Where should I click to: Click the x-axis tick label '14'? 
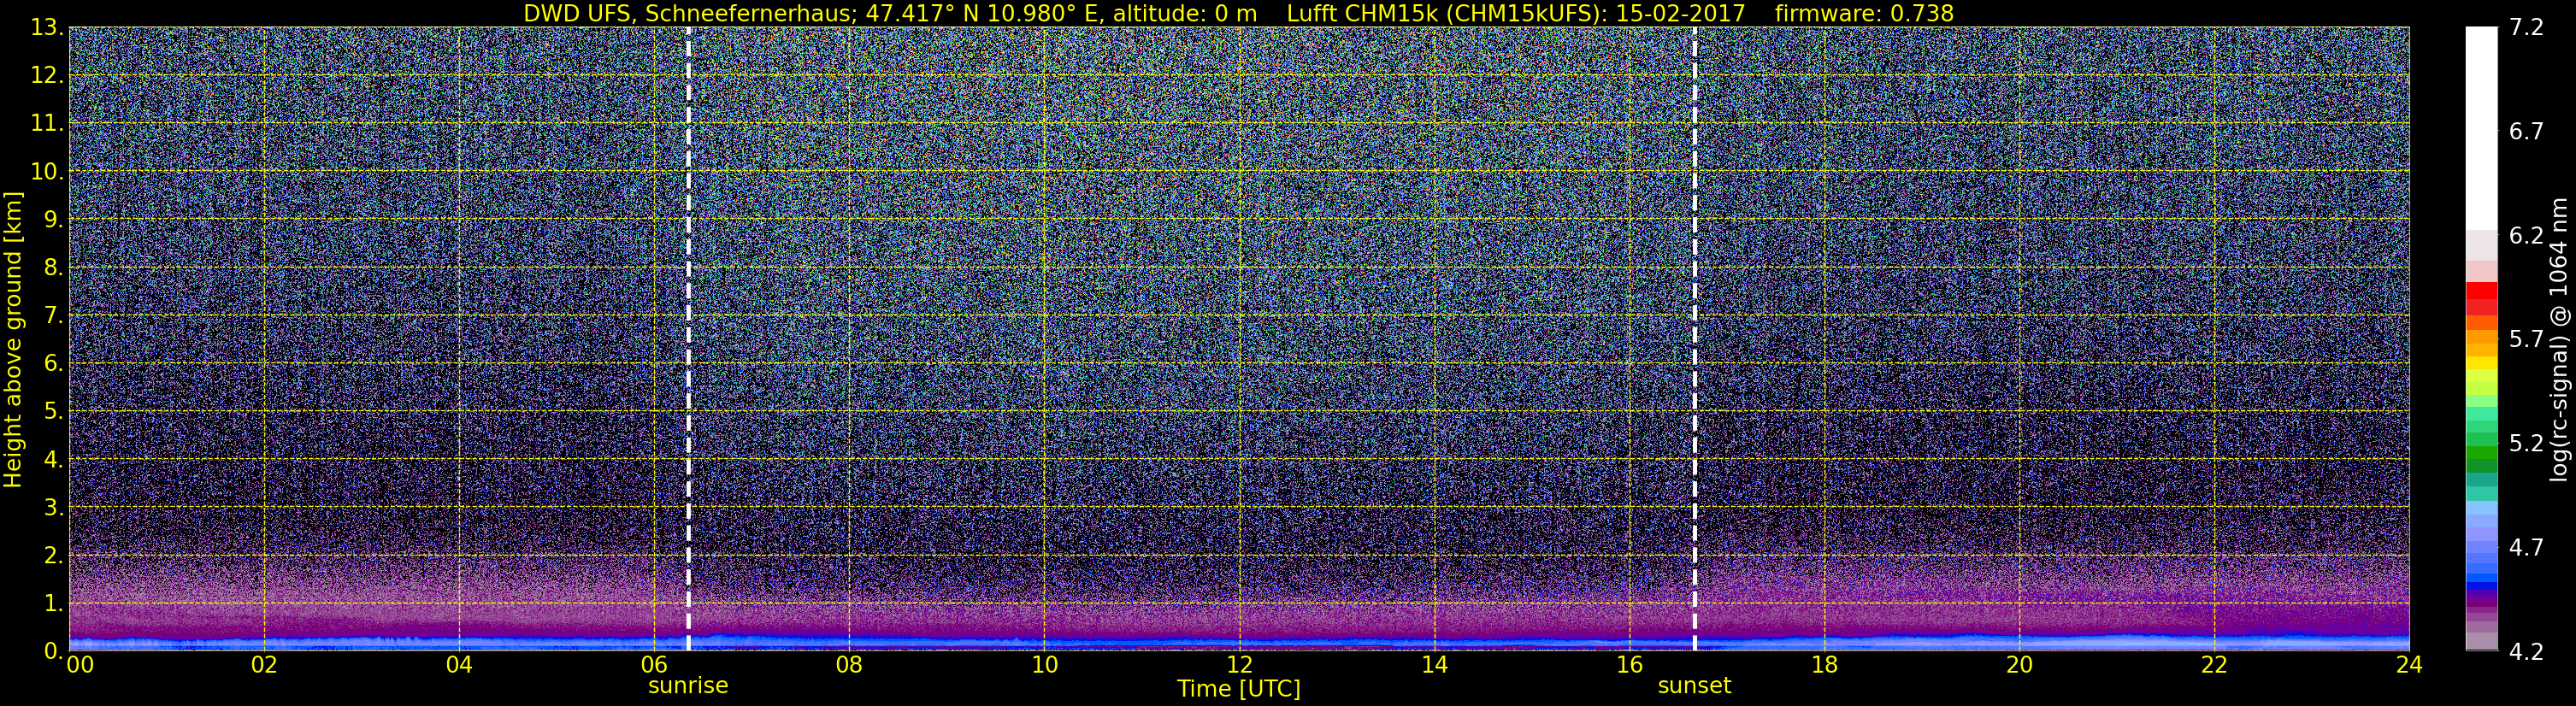click(x=1434, y=665)
